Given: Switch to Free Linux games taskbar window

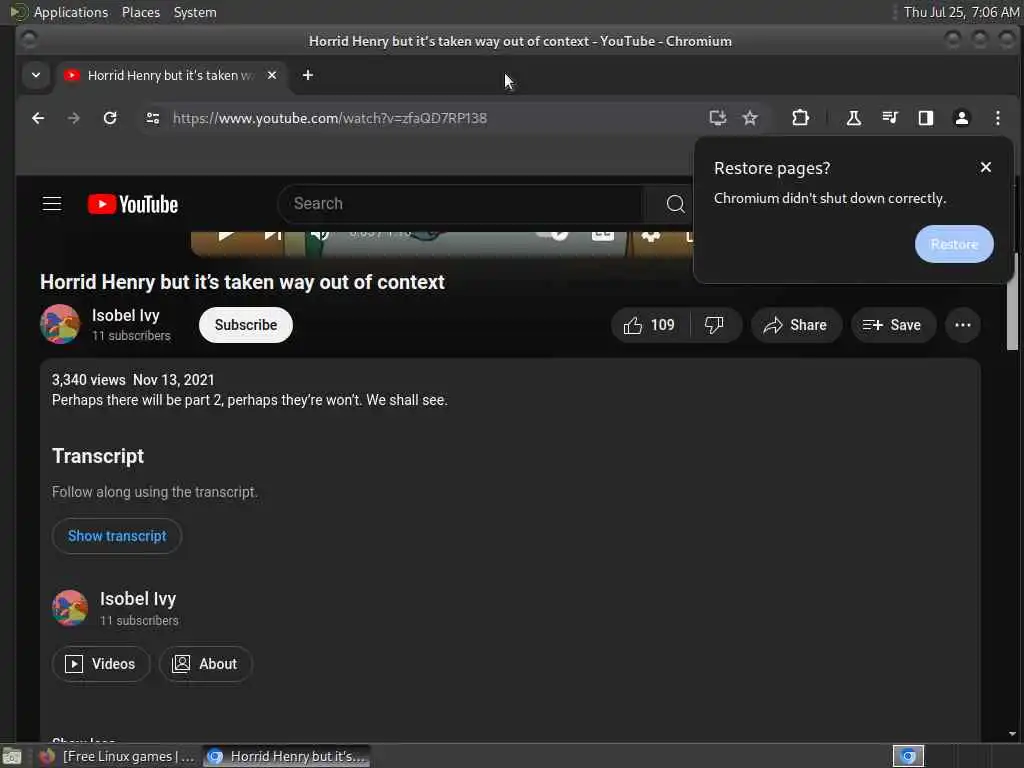Looking at the screenshot, I should click(x=118, y=757).
